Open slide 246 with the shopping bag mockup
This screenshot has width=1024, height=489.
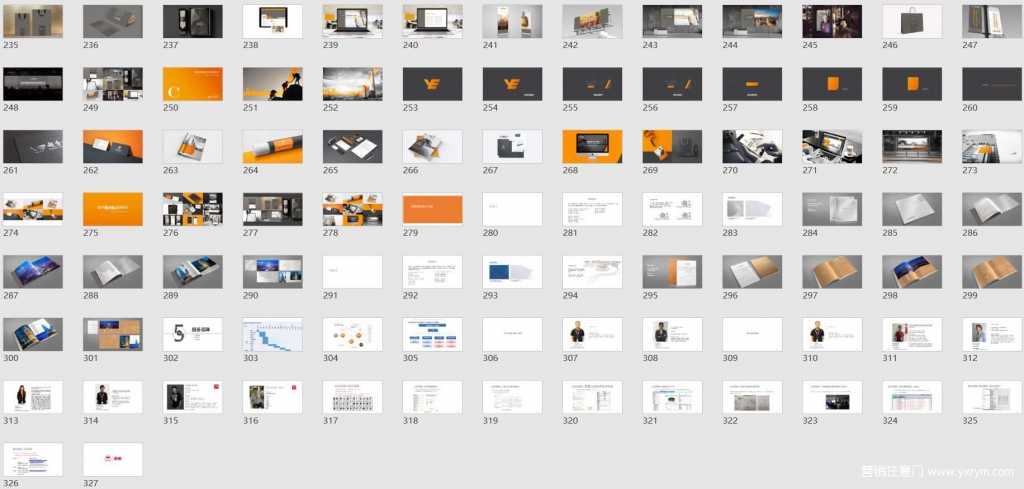pyautogui.click(x=912, y=21)
